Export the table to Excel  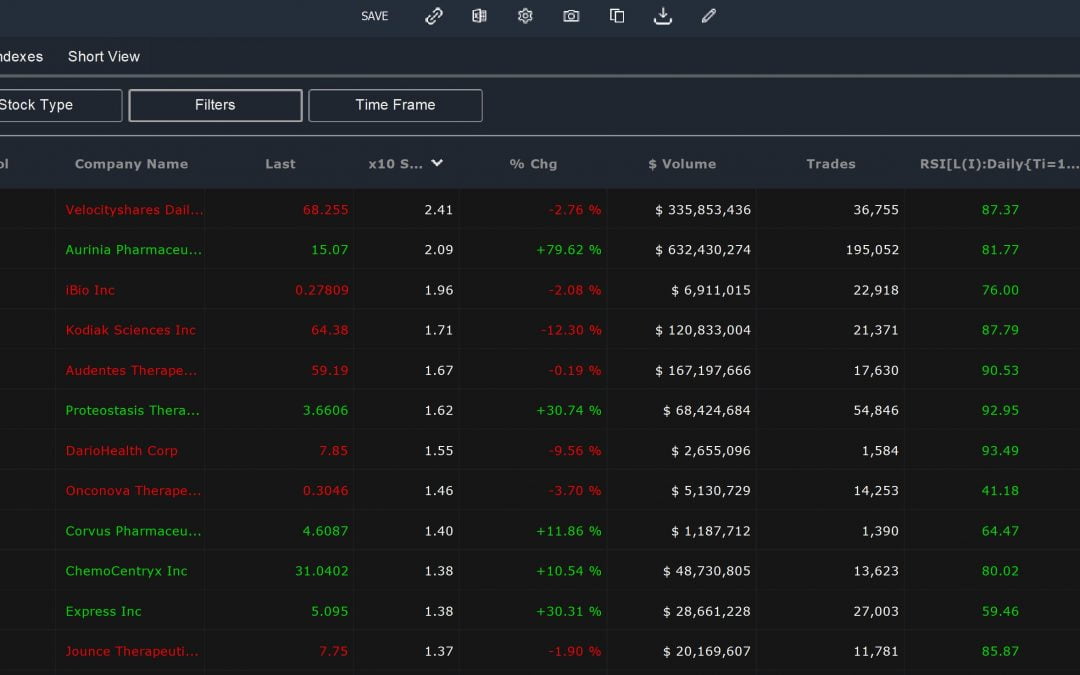479,16
